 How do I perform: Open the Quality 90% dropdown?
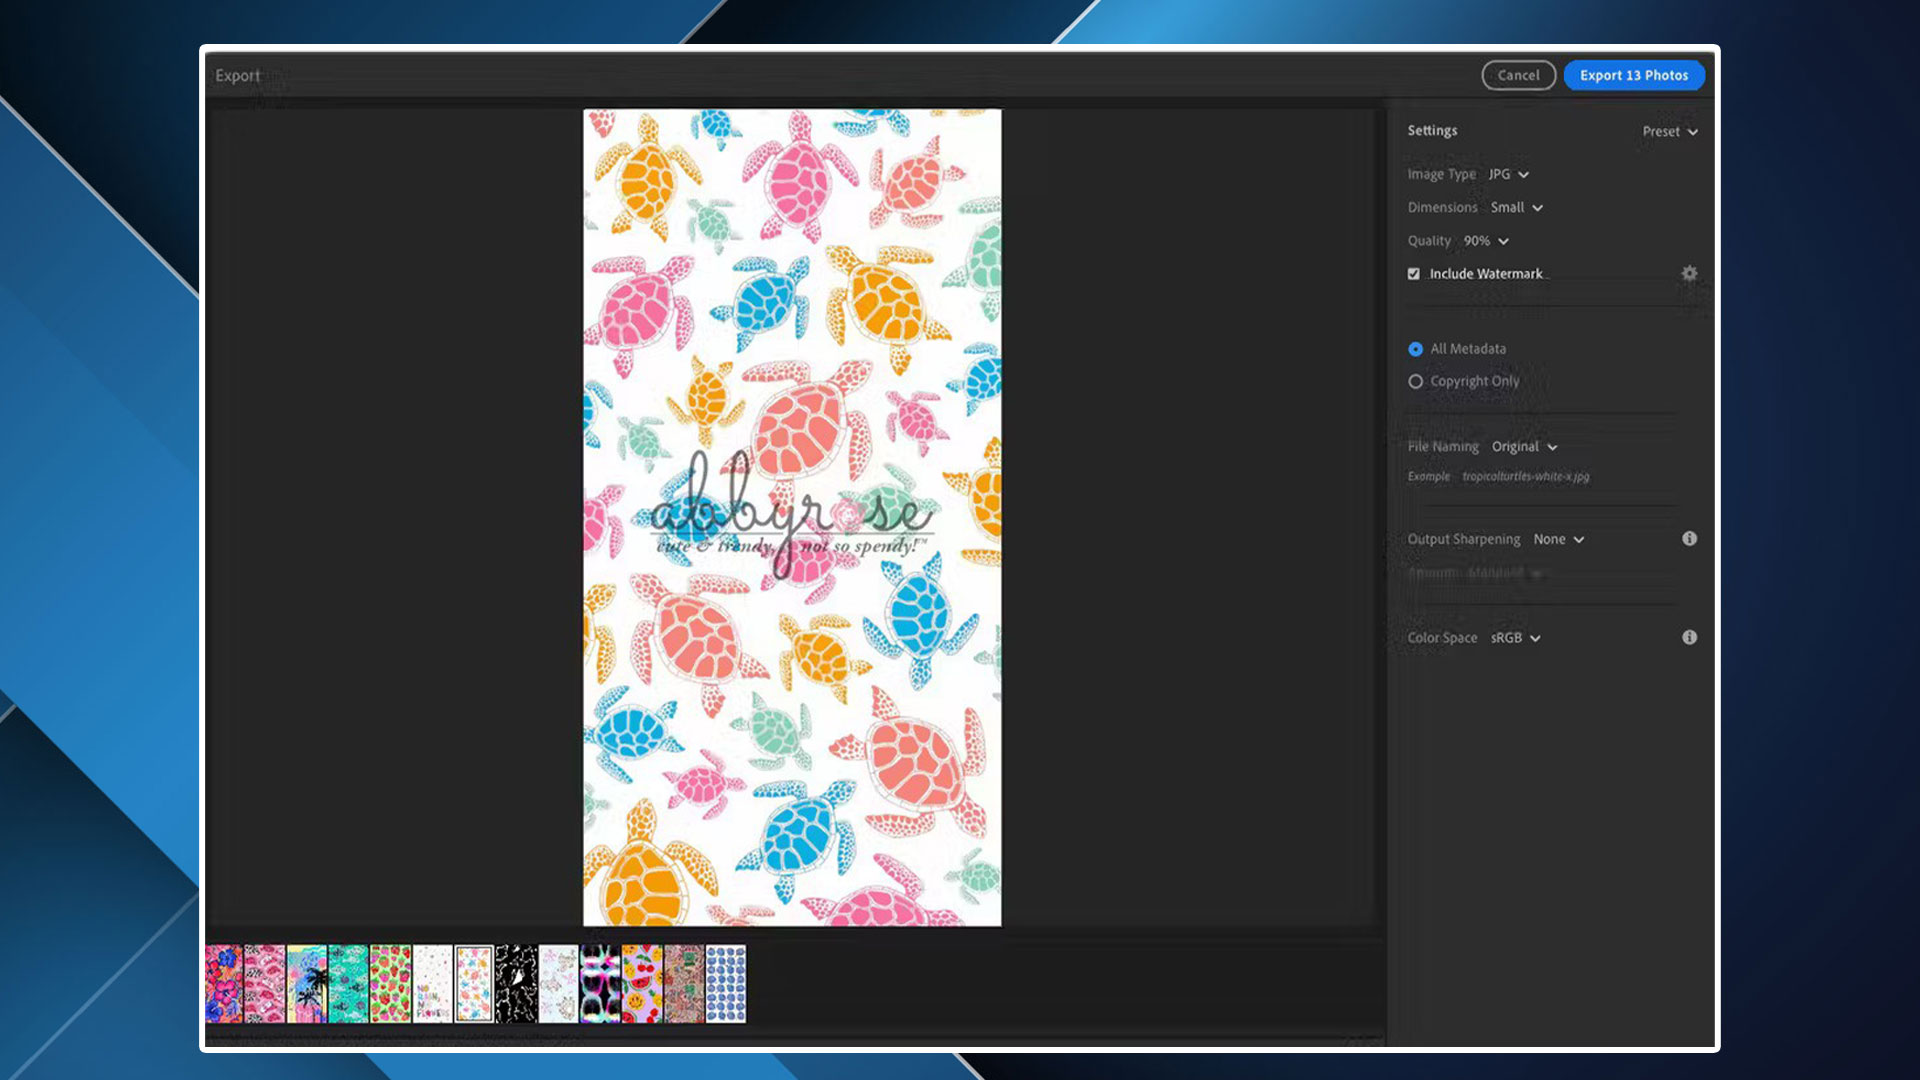(1486, 241)
